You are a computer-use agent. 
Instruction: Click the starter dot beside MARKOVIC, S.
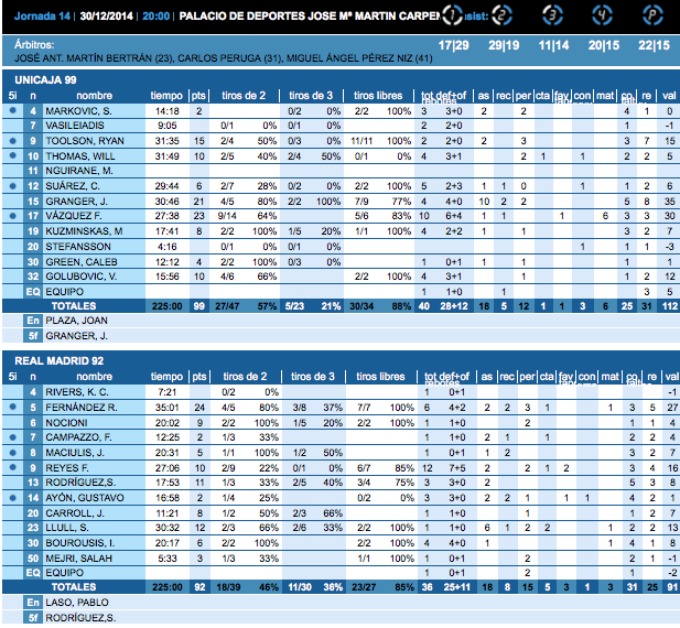pos(13,111)
